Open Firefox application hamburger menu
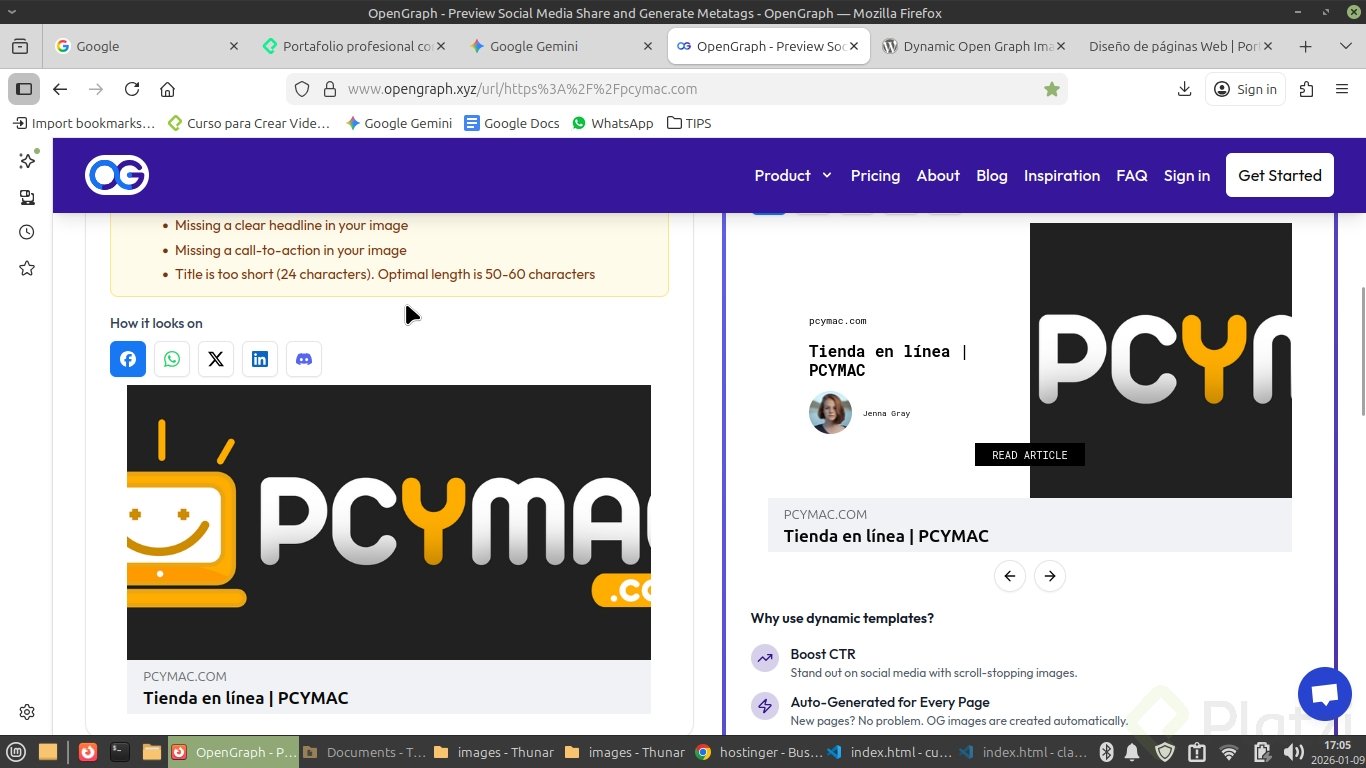This screenshot has height=768, width=1366. pos(1342,89)
